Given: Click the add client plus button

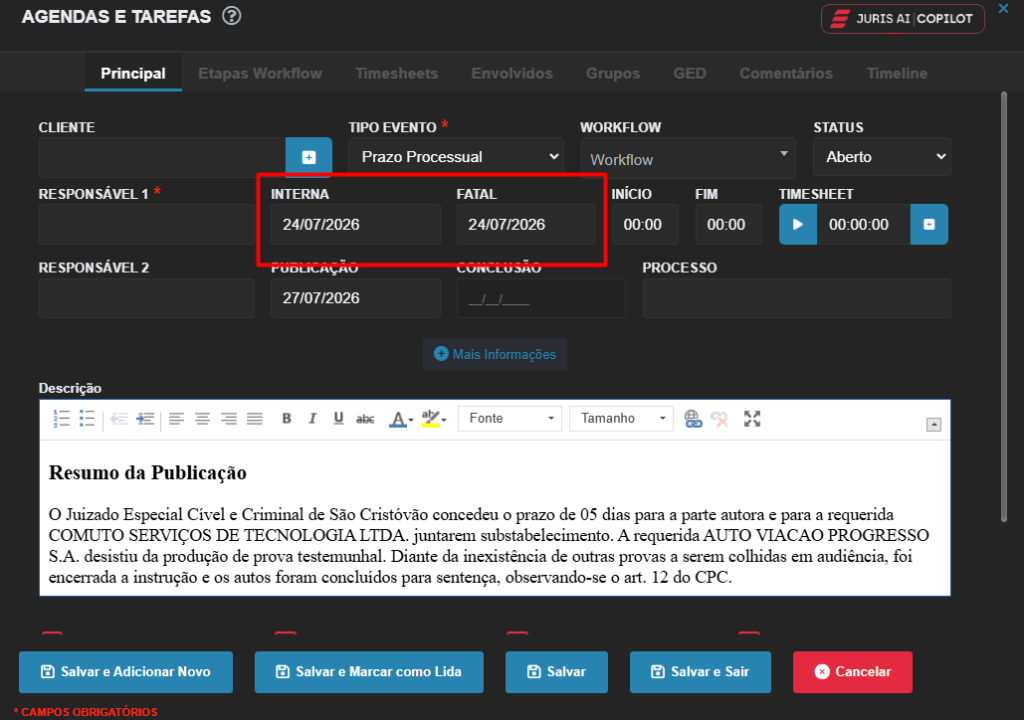Looking at the screenshot, I should tap(309, 157).
